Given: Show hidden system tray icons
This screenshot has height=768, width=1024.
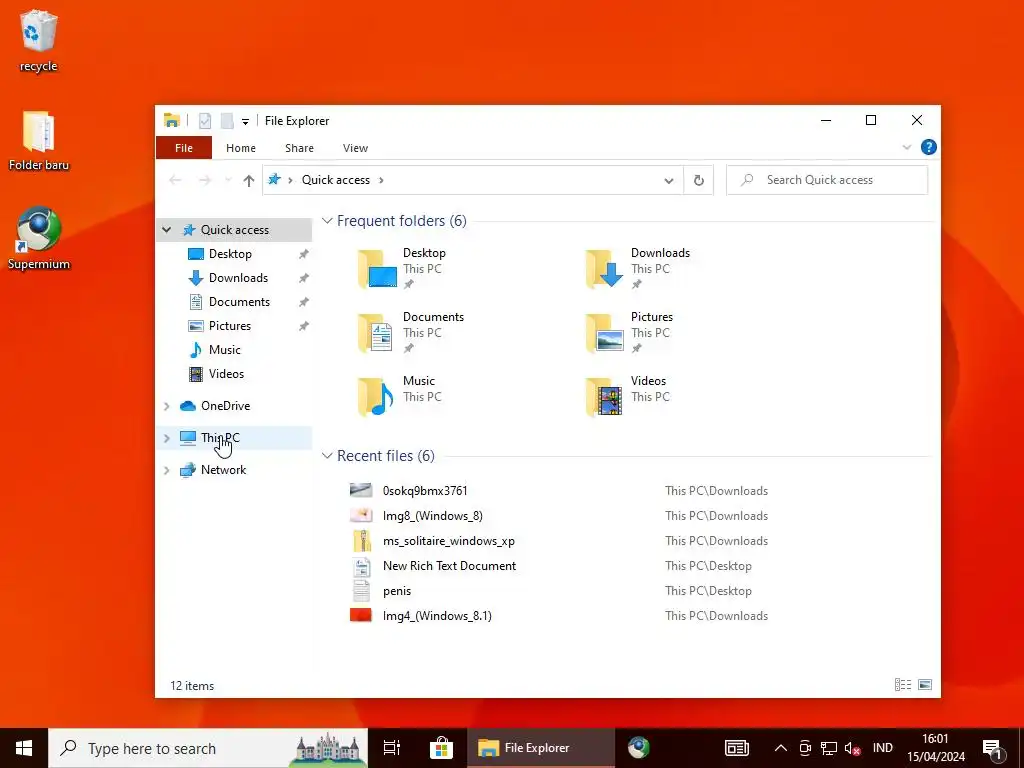Looking at the screenshot, I should 780,748.
